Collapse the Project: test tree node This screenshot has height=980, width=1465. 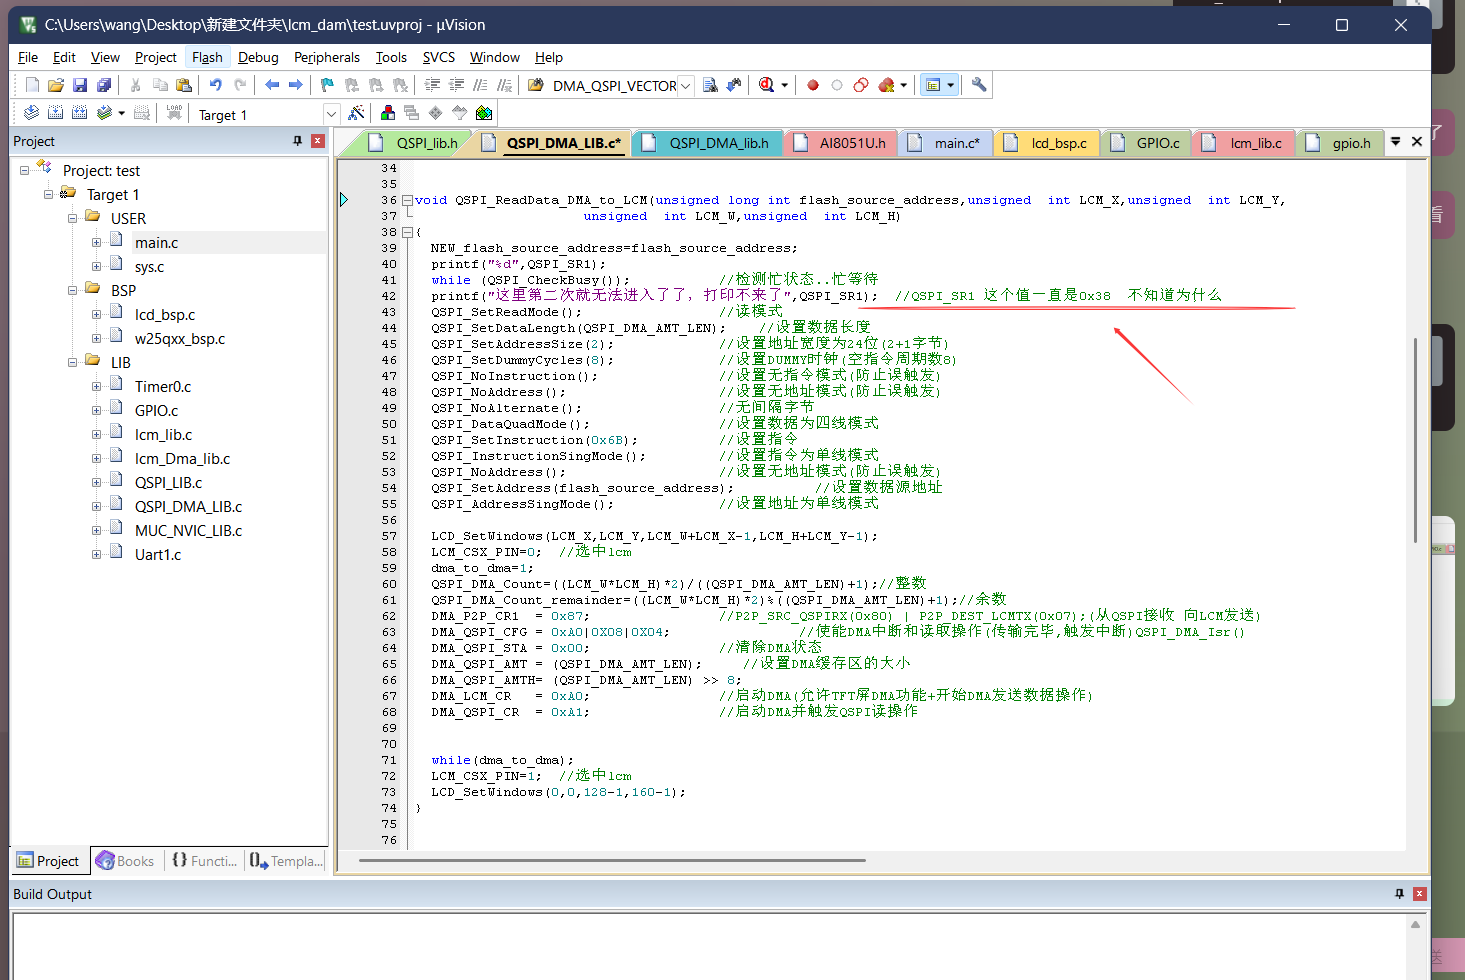[24, 170]
